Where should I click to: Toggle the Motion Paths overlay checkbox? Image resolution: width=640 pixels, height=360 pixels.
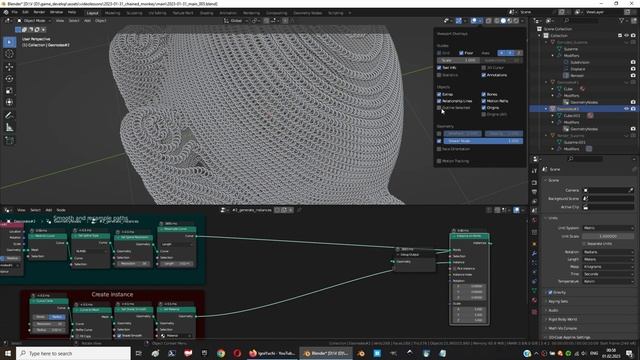click(484, 101)
